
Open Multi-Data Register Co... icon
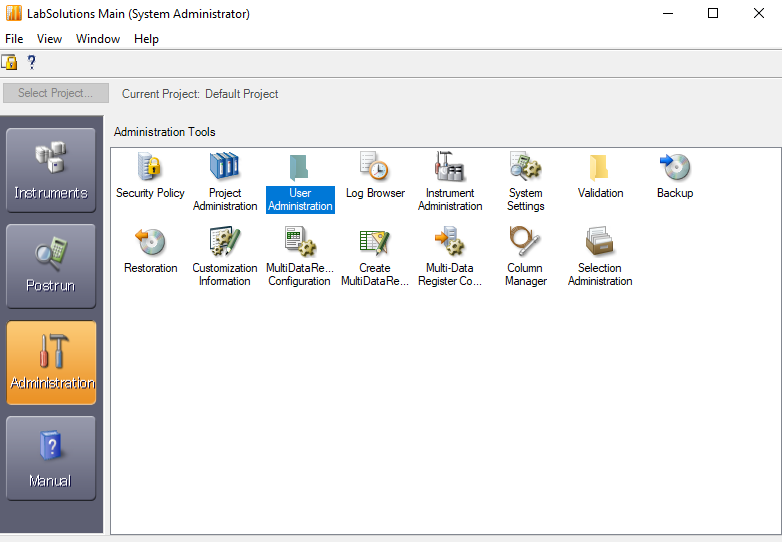click(x=450, y=257)
